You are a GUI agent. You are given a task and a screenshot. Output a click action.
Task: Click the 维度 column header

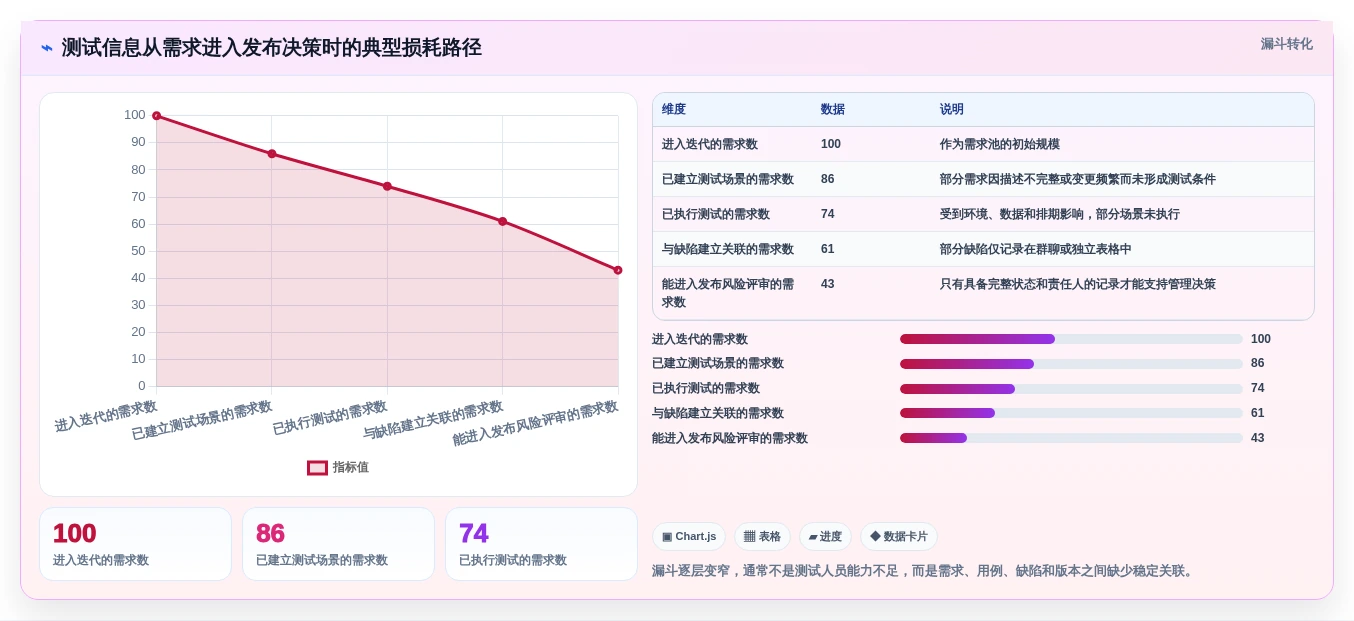tap(674, 109)
